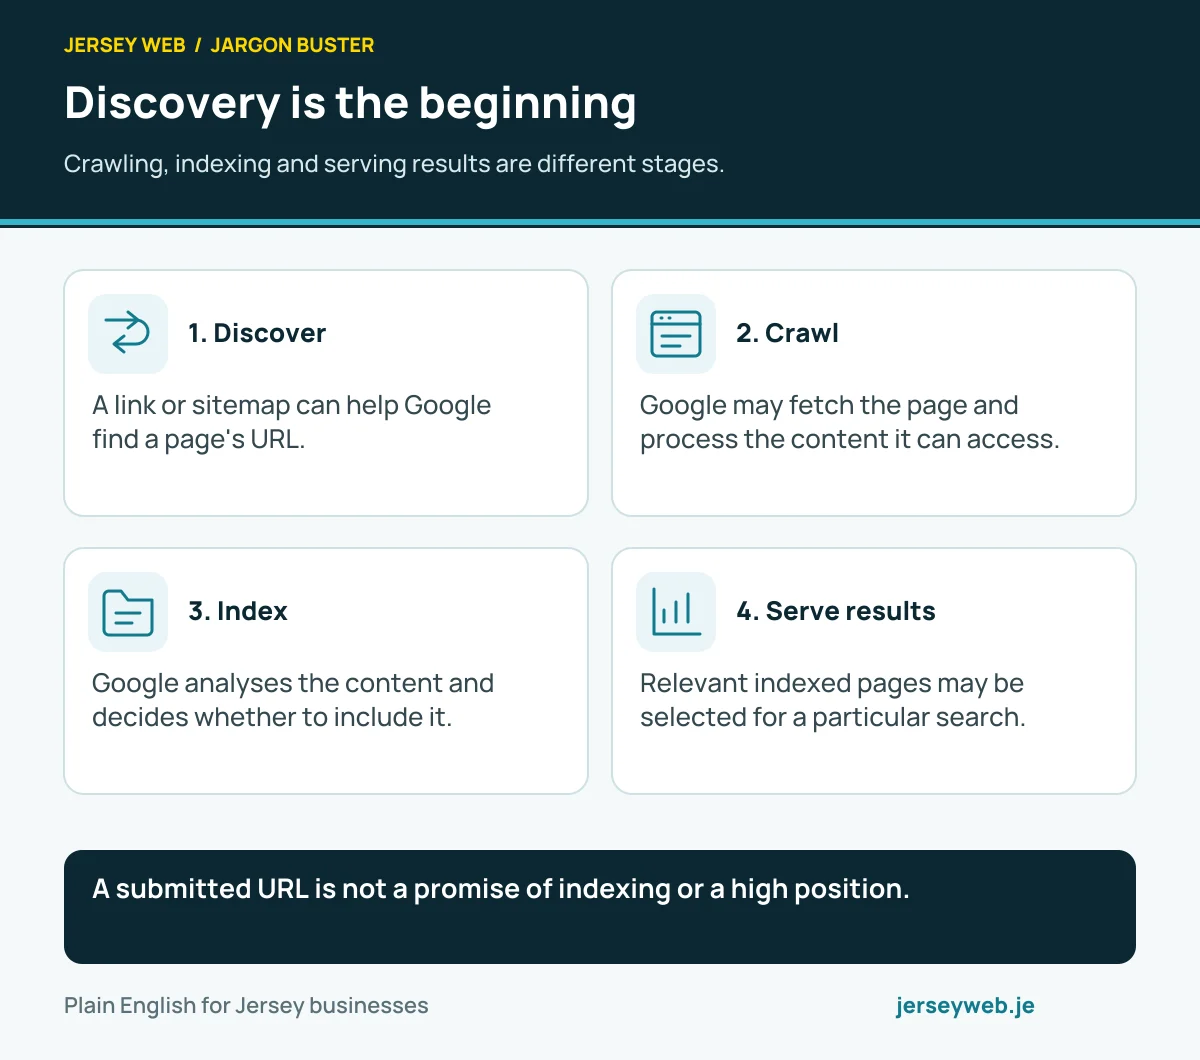The image size is (1200, 1060).
Task: Click 'JERSEY WEB / JARGON BUSTER' label
Action: 219,45
